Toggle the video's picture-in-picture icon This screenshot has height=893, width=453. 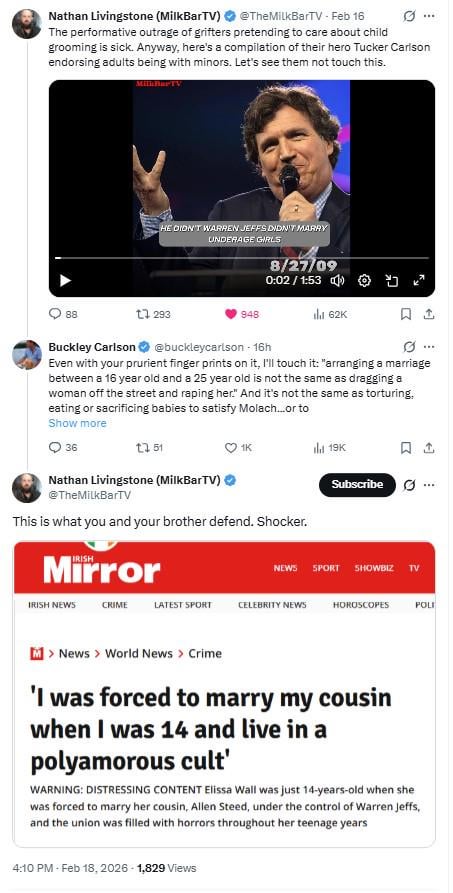point(391,280)
